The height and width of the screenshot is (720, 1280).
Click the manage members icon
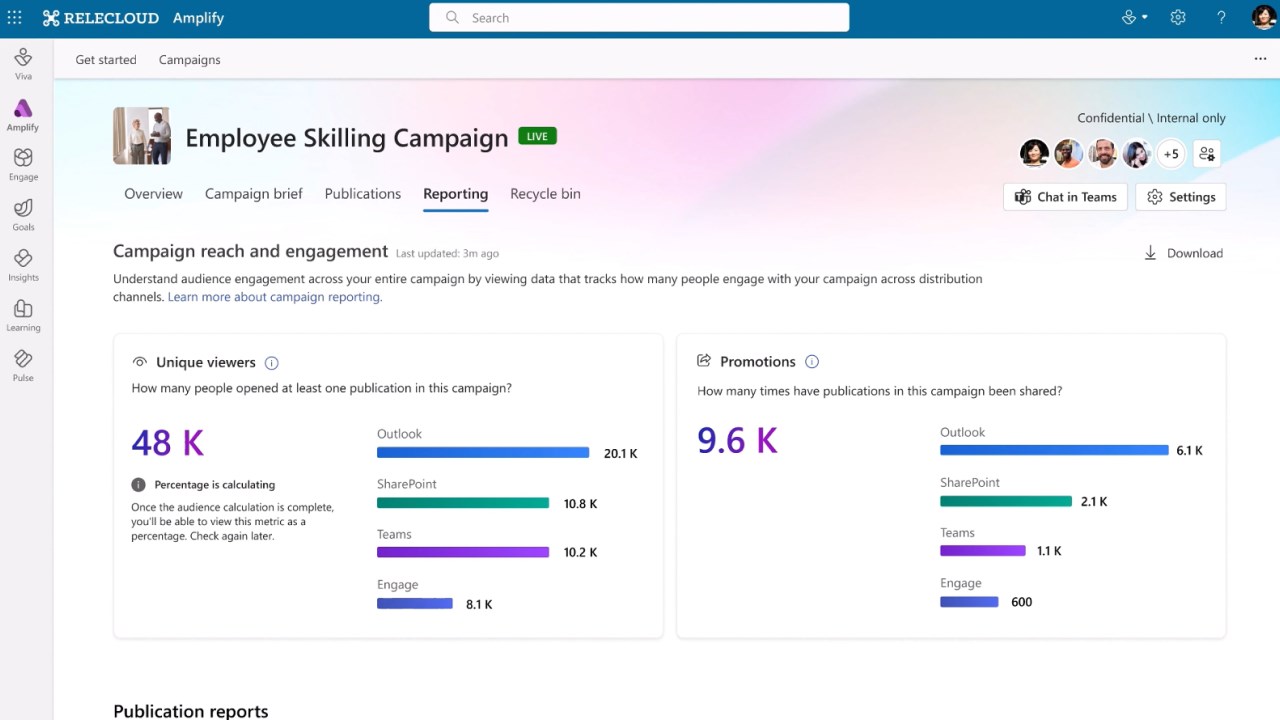point(1207,154)
